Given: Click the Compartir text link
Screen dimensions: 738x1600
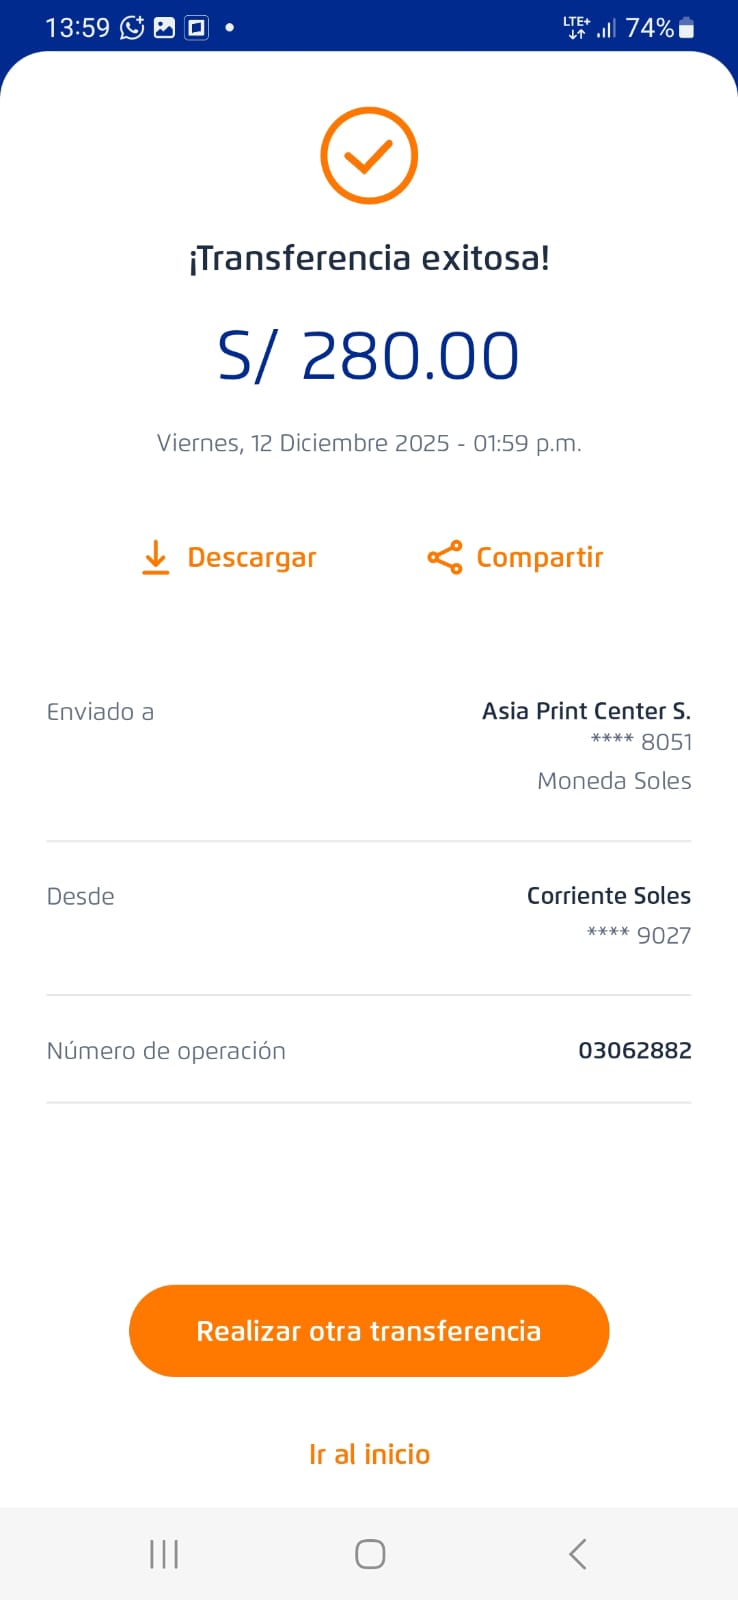Looking at the screenshot, I should pos(540,557).
